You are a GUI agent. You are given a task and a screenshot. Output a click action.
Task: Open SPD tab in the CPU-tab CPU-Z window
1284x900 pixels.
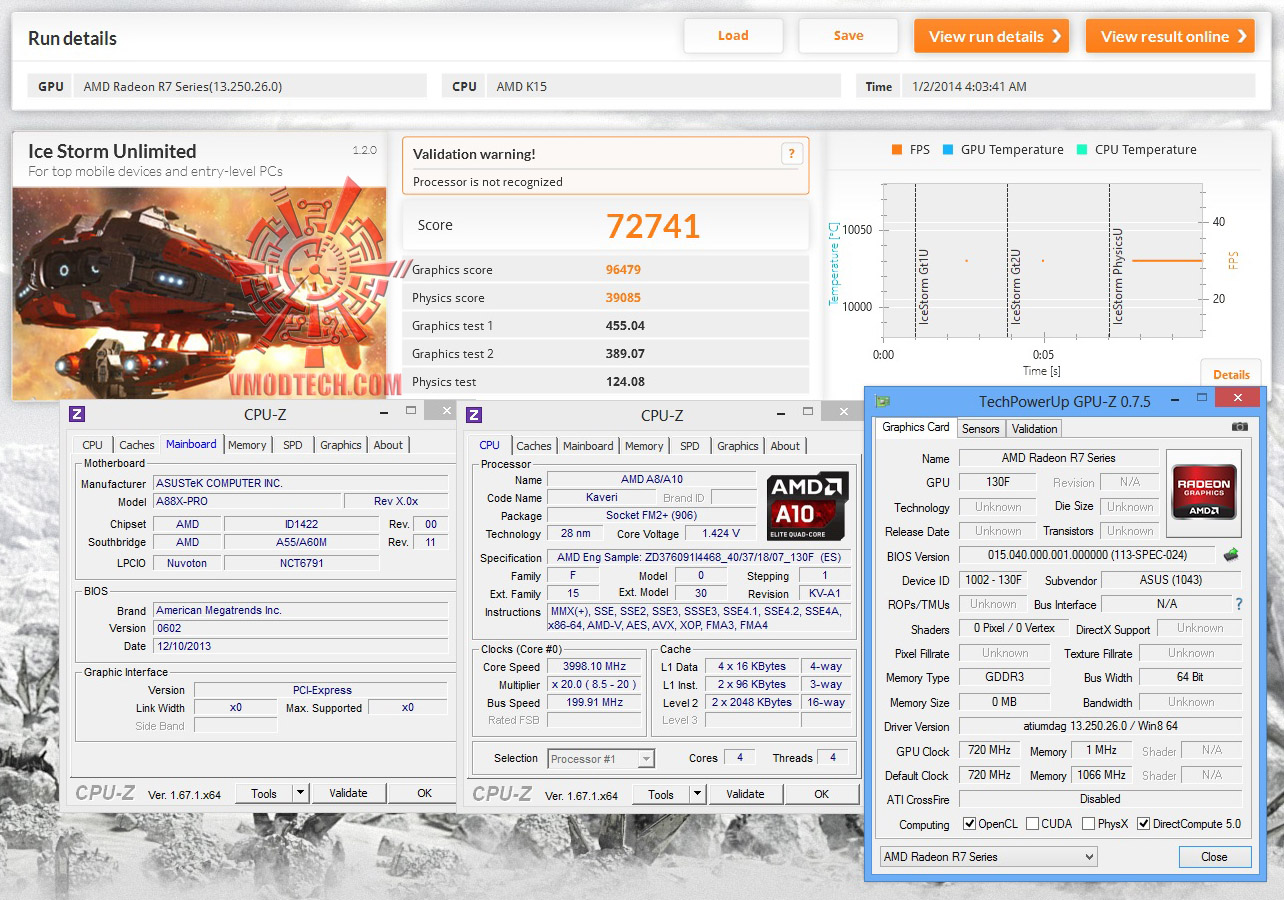coord(690,446)
